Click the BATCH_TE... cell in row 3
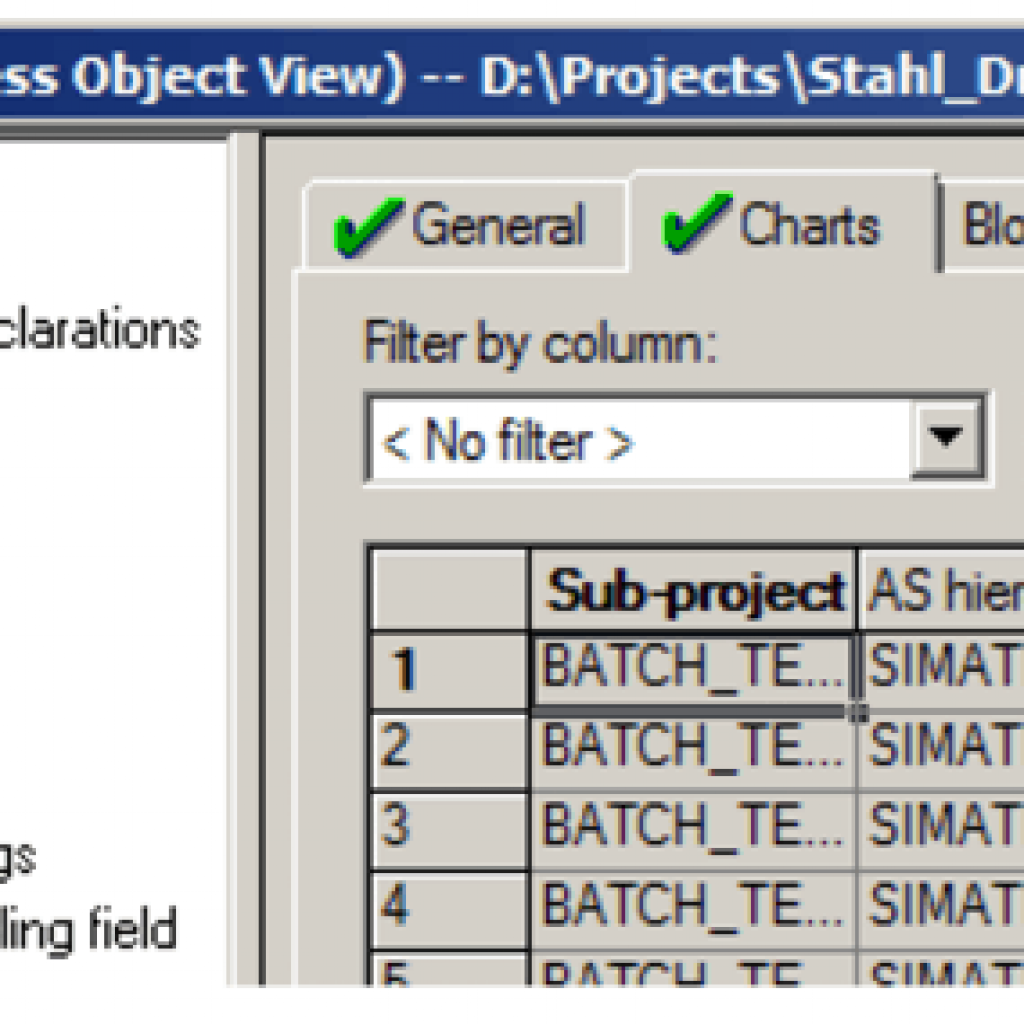Viewport: 1024px width, 1024px height. (x=694, y=829)
